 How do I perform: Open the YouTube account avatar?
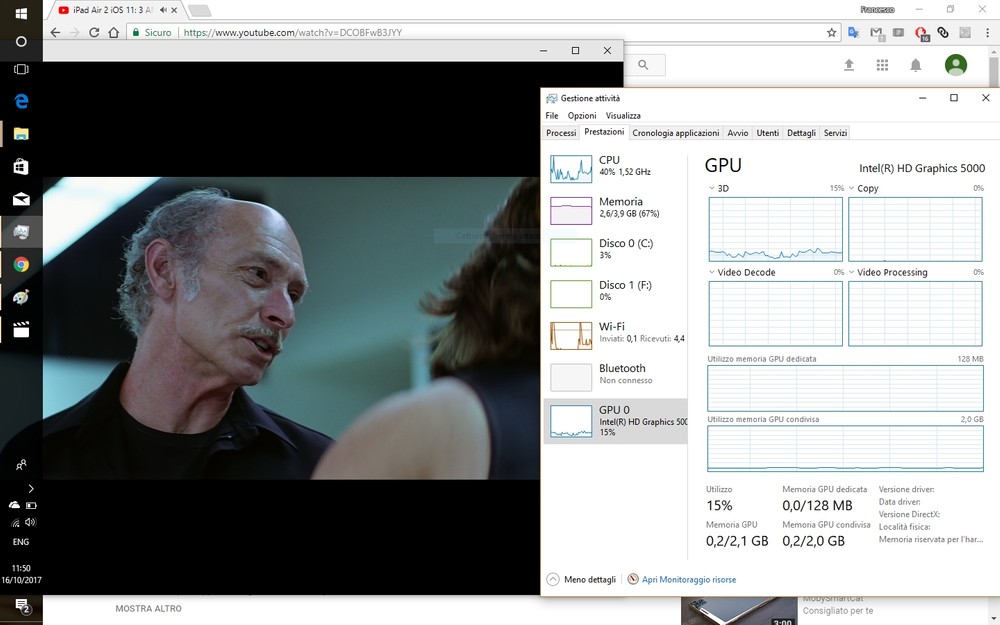[956, 65]
